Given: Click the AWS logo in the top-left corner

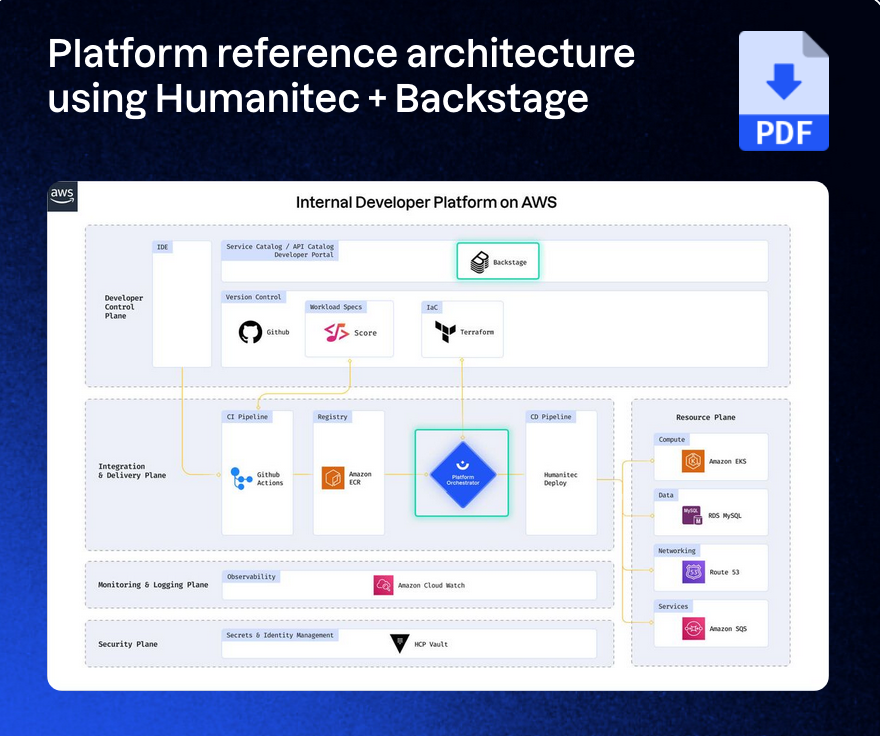Looking at the screenshot, I should (62, 196).
